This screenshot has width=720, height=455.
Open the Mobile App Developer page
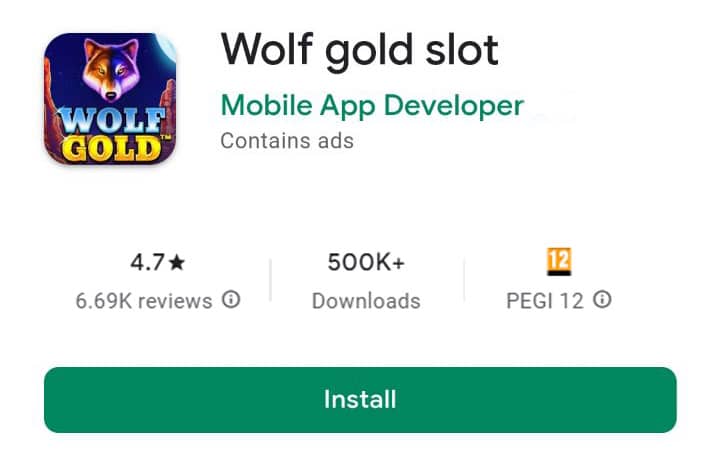pos(372,106)
